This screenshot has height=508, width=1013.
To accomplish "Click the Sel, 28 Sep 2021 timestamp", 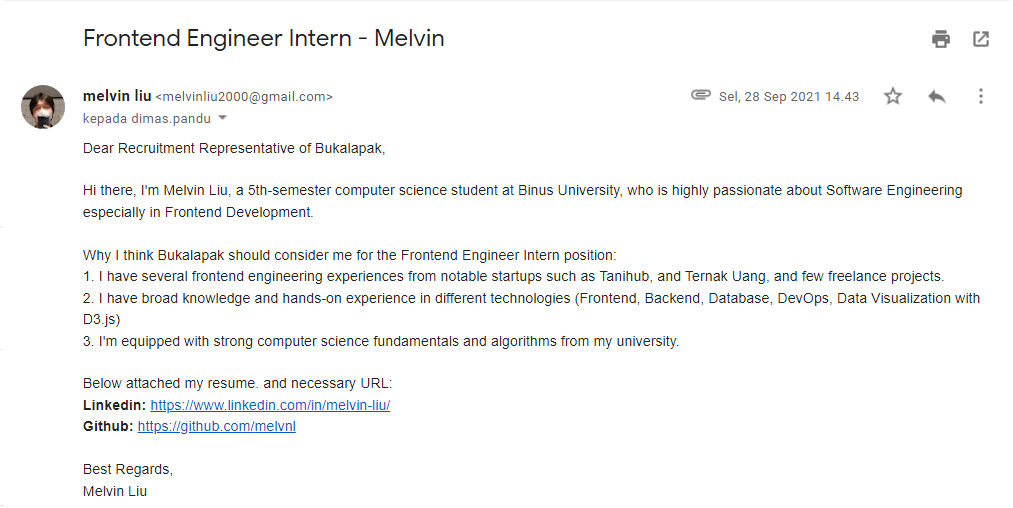I will 789,97.
